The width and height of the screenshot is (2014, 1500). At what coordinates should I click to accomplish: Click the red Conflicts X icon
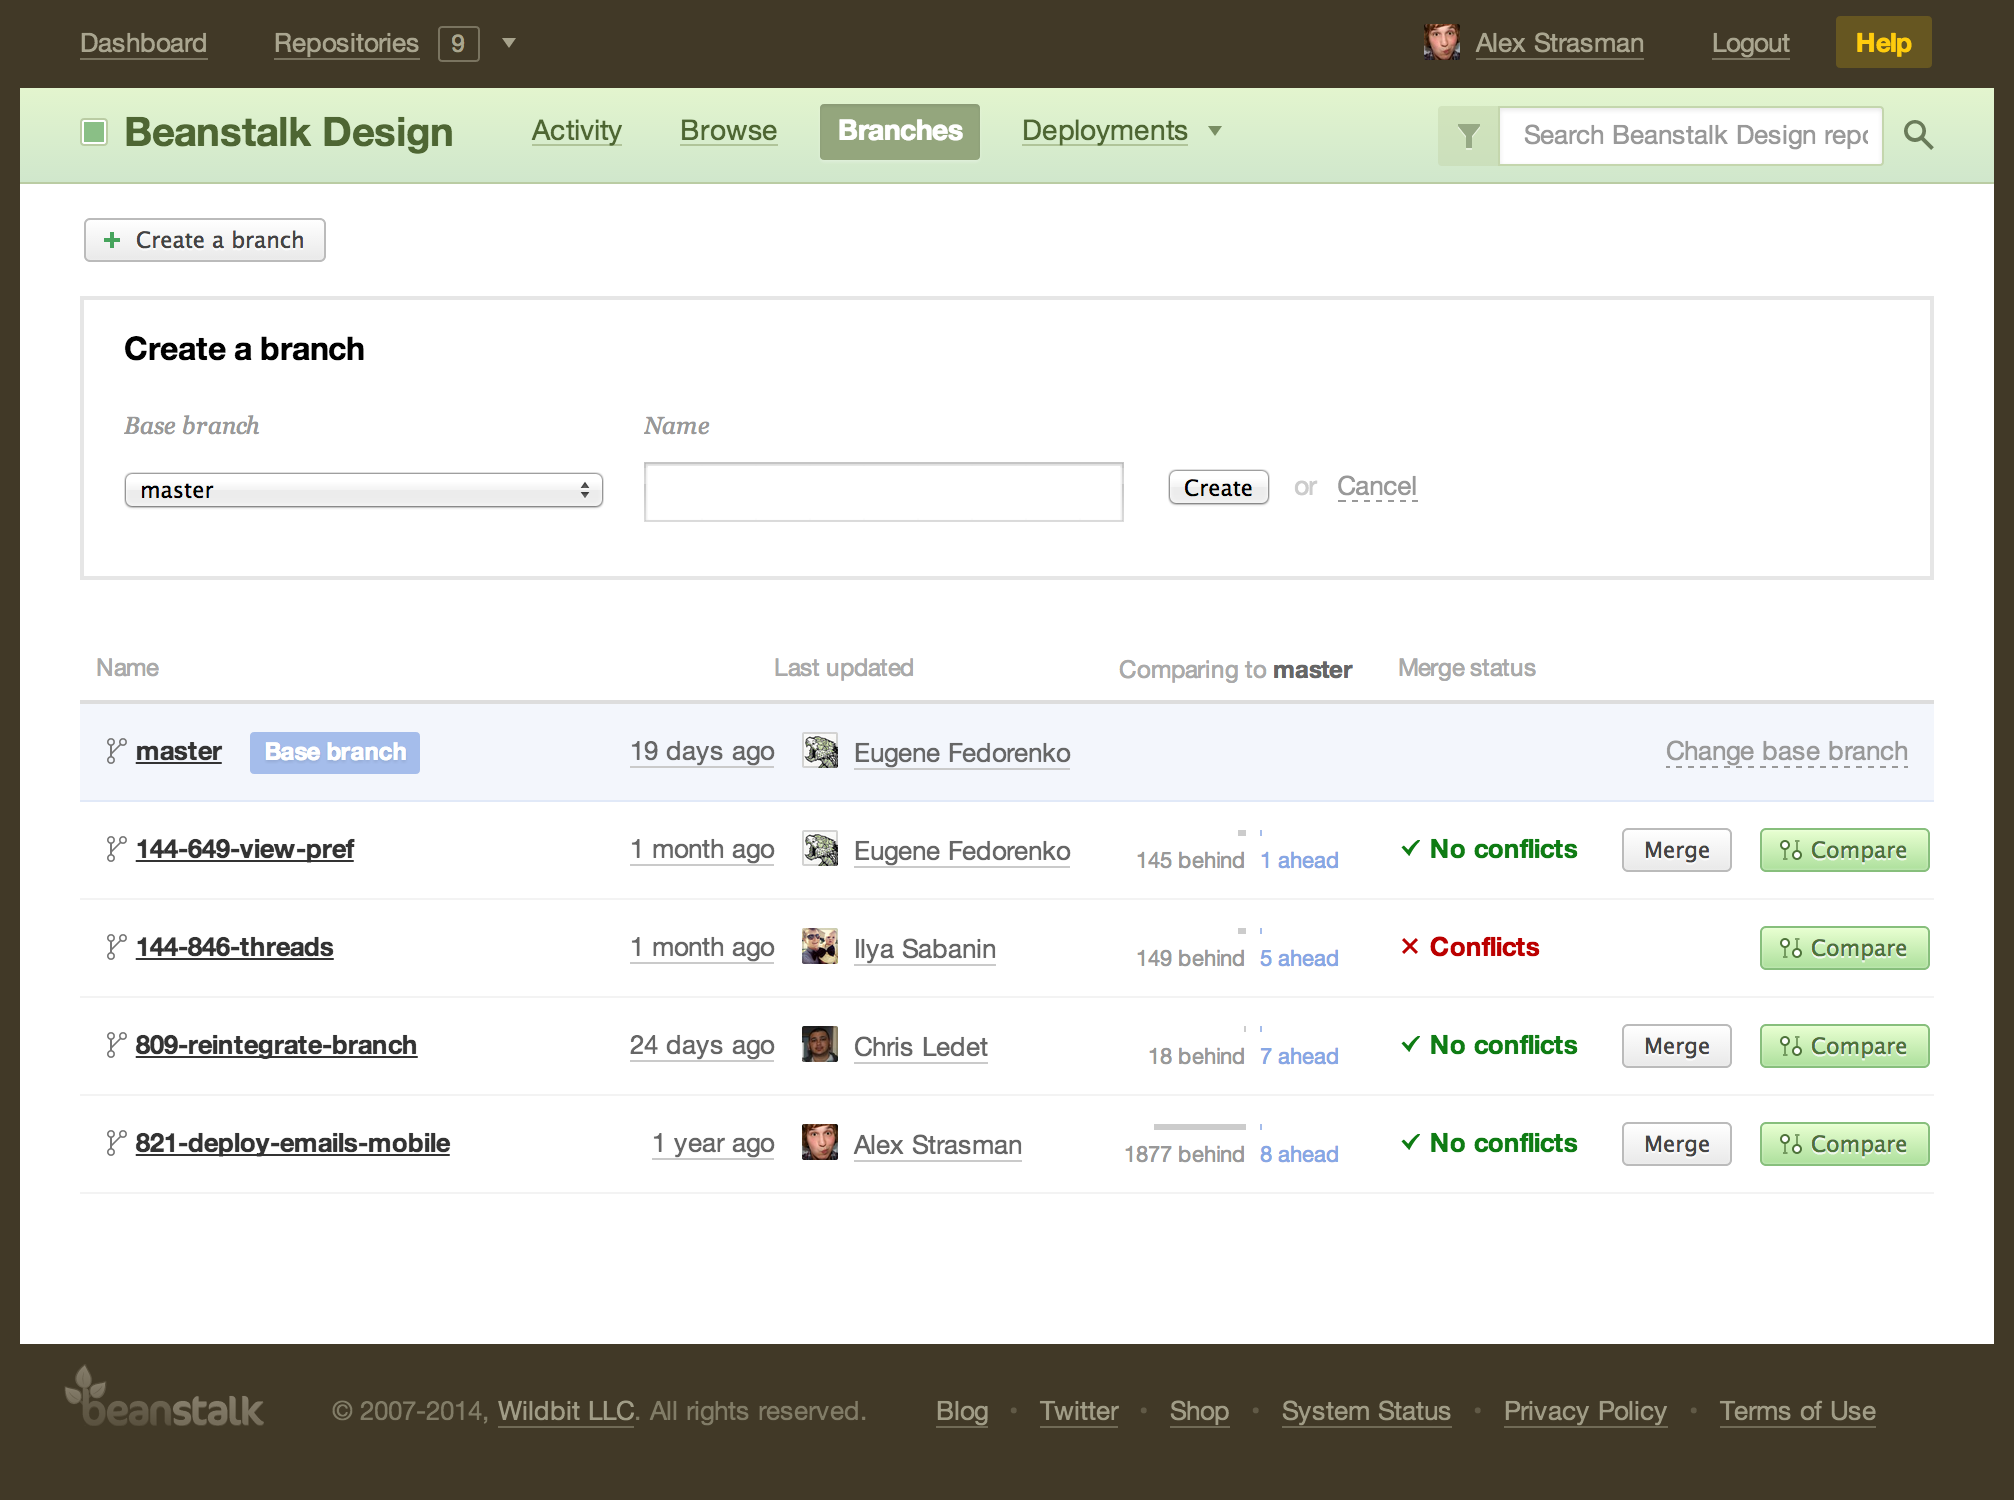point(1410,946)
